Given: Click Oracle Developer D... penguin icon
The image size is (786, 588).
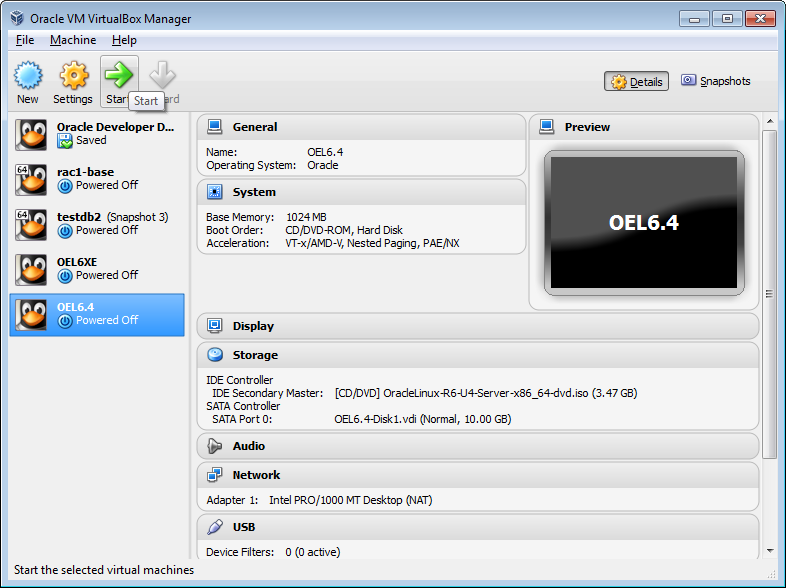Looking at the screenshot, I should pyautogui.click(x=31, y=134).
